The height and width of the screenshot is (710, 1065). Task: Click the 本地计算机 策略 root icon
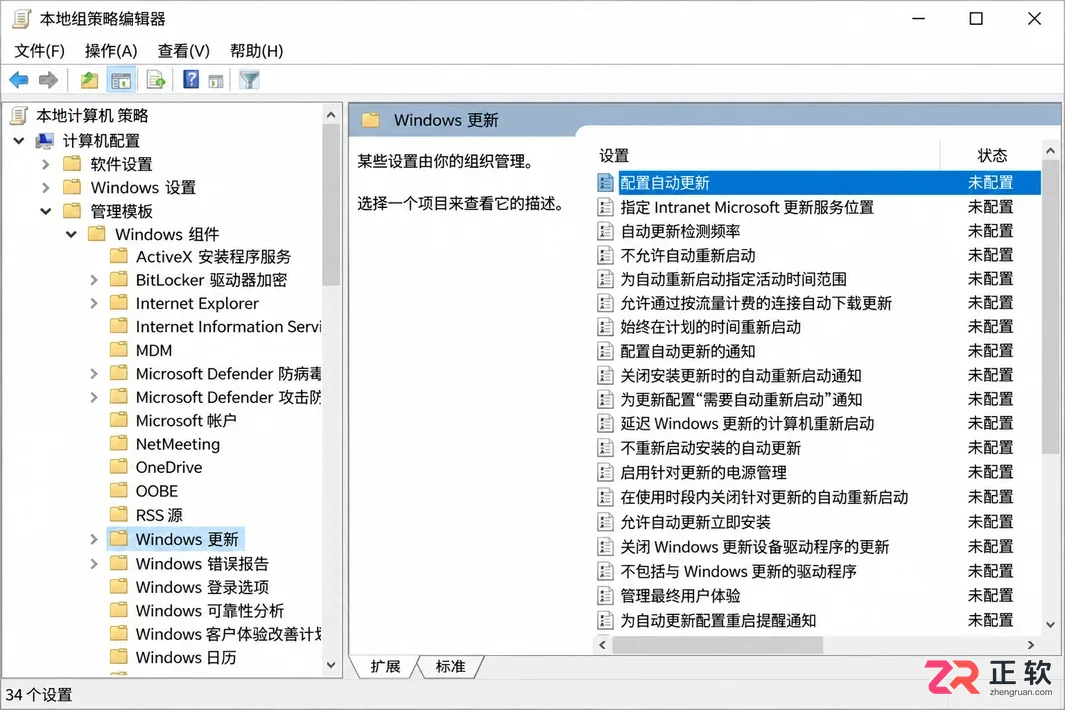coord(19,116)
